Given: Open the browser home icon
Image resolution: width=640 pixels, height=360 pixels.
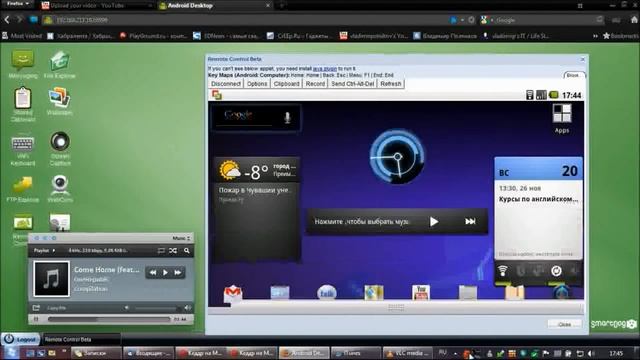Looking at the screenshot, I should coord(634,20).
